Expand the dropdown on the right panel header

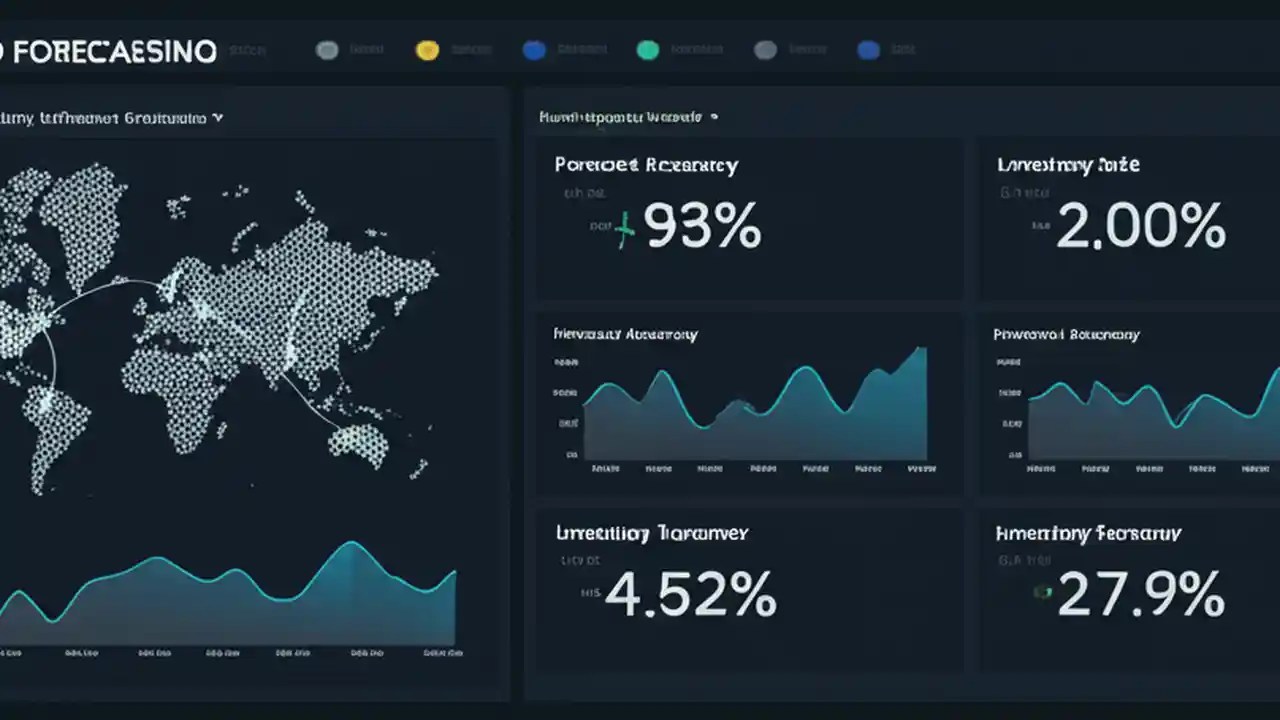click(x=713, y=117)
